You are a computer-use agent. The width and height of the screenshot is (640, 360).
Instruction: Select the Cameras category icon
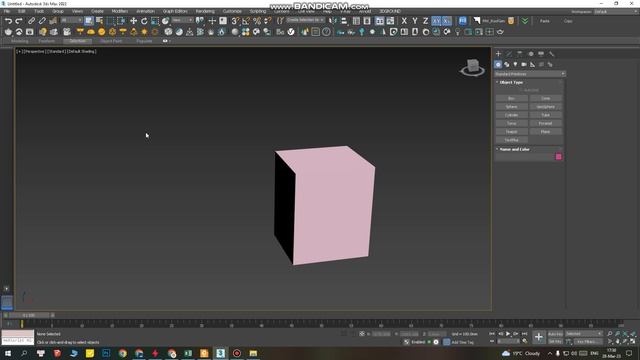coord(524,64)
